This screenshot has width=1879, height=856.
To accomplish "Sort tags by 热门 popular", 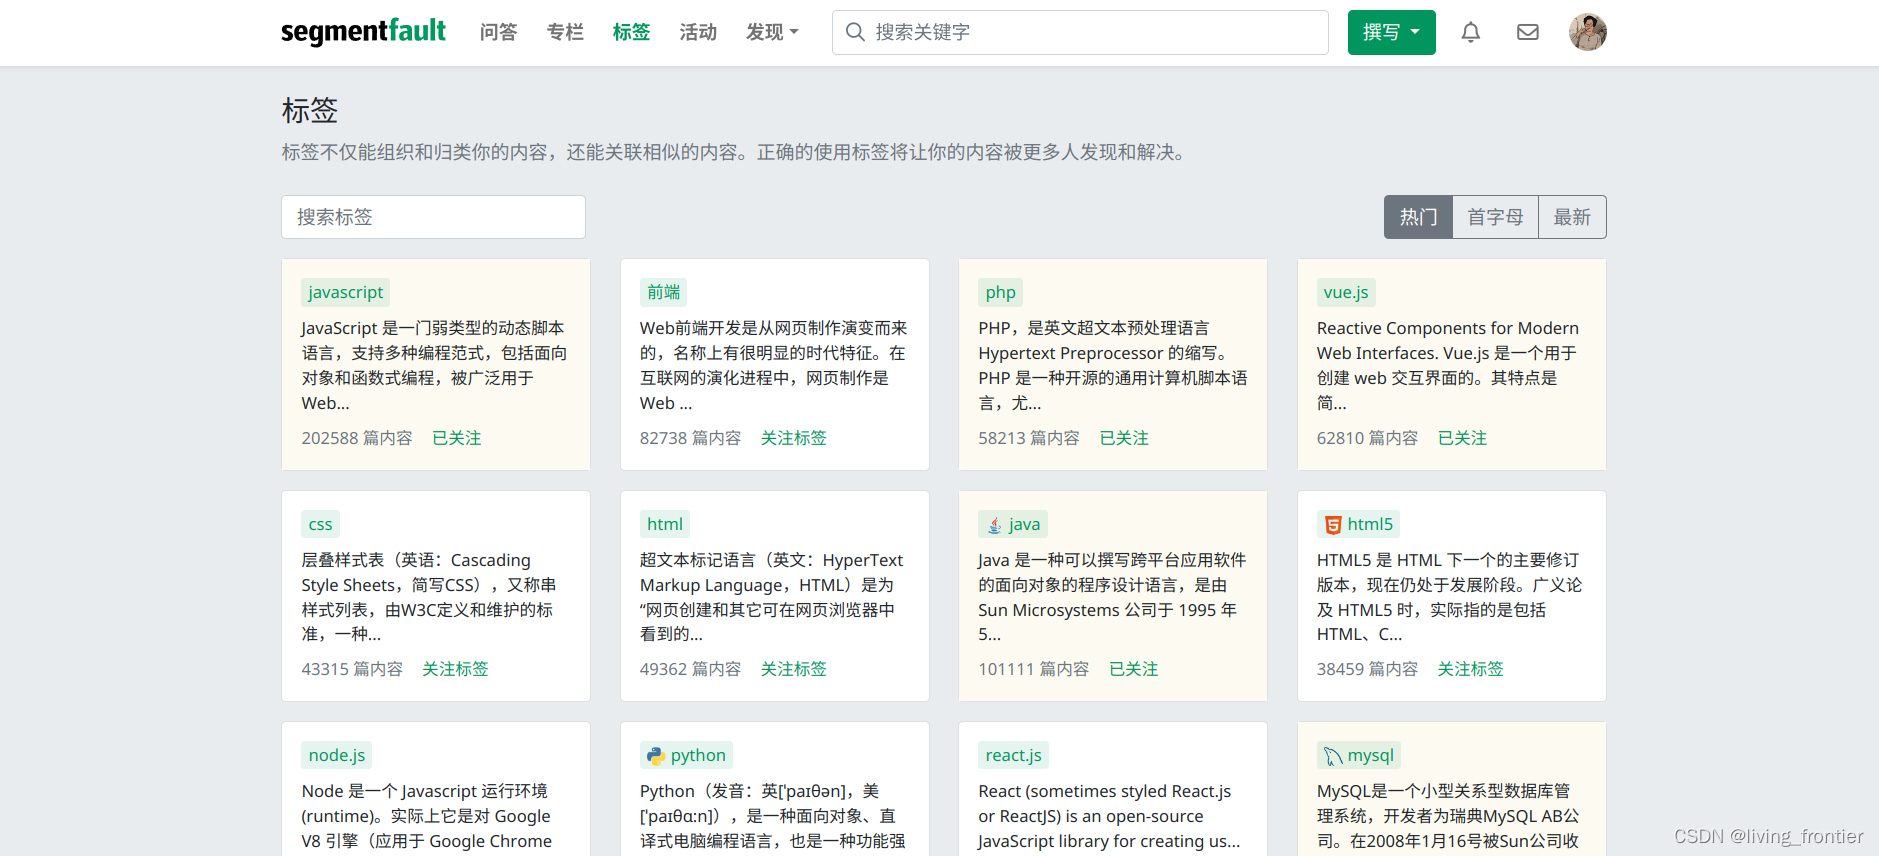I will pos(1418,217).
